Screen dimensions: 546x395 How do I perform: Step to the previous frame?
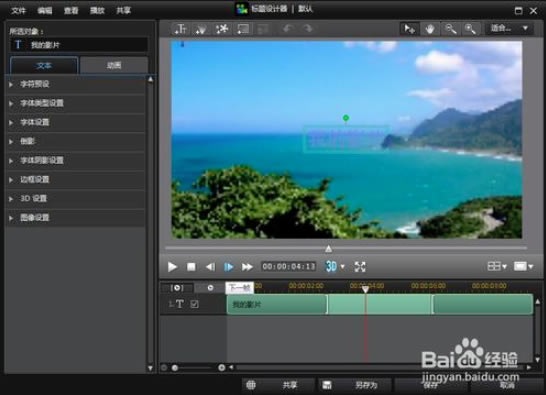click(x=210, y=267)
